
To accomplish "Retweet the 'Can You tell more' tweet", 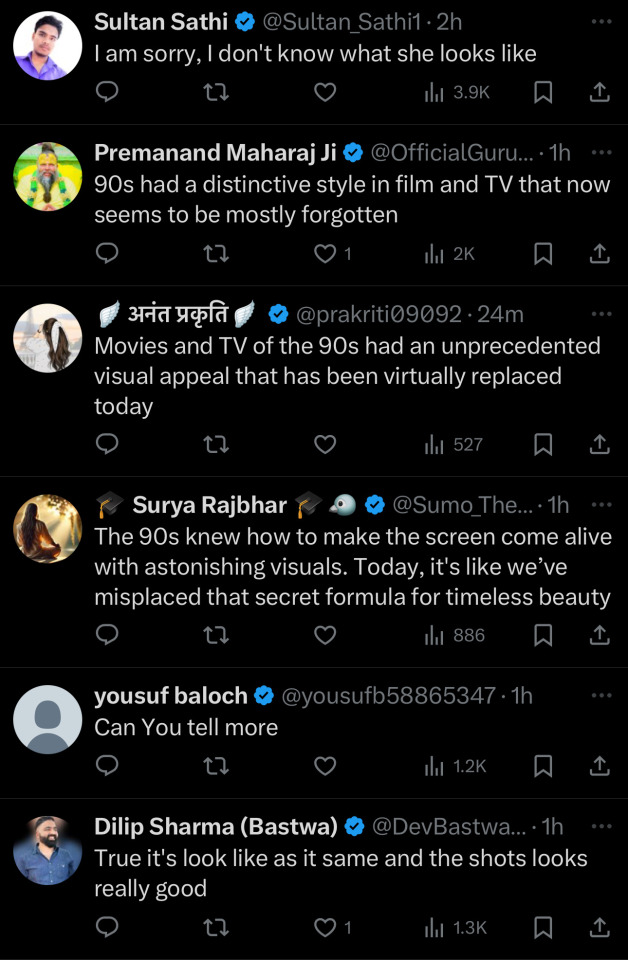I will point(216,766).
